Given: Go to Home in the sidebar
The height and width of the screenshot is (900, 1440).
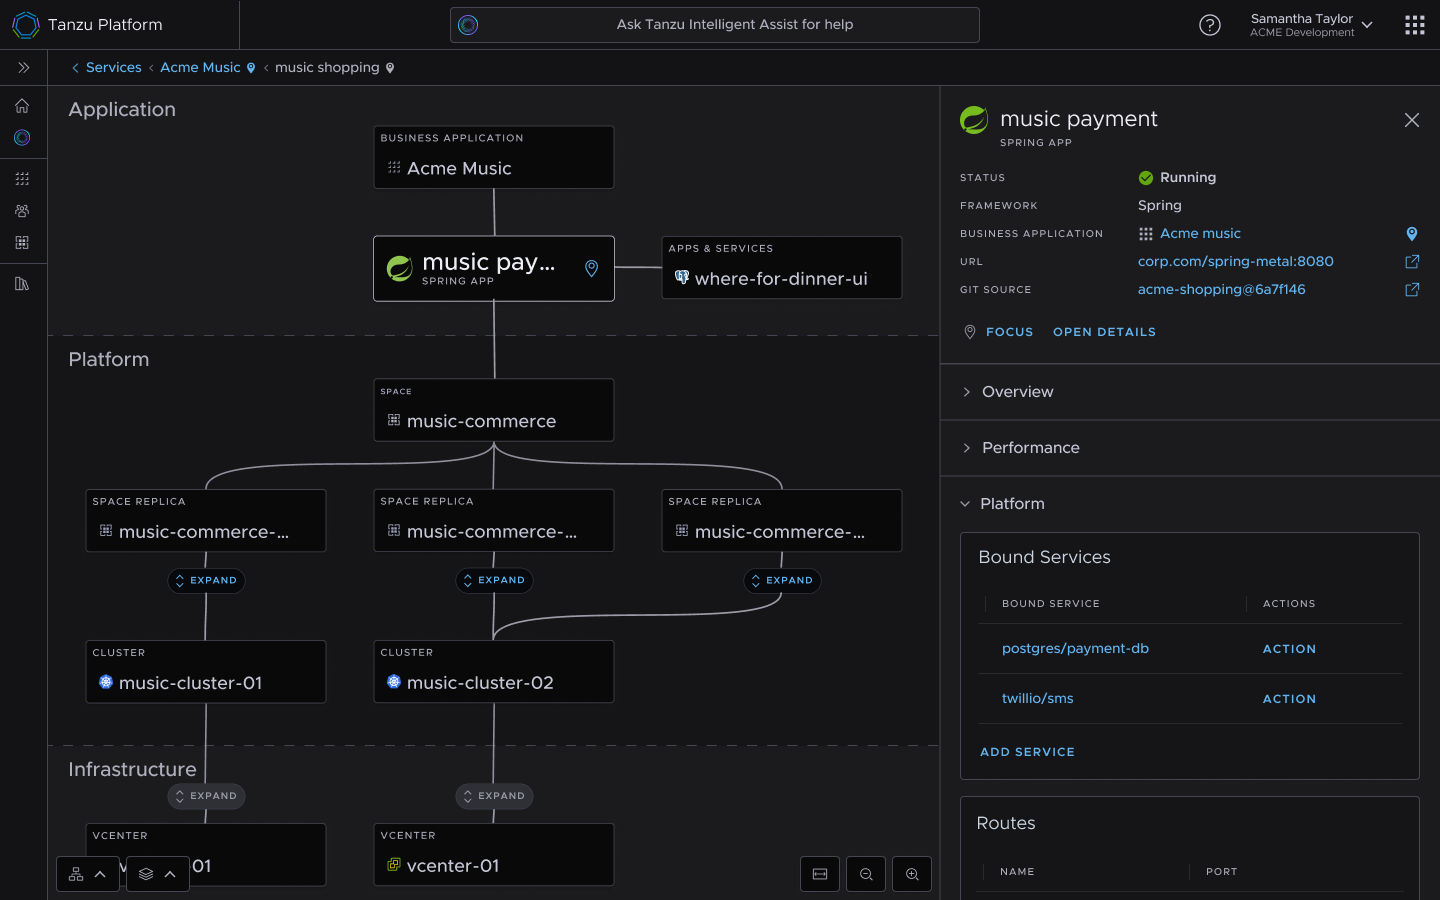Looking at the screenshot, I should [x=22, y=106].
